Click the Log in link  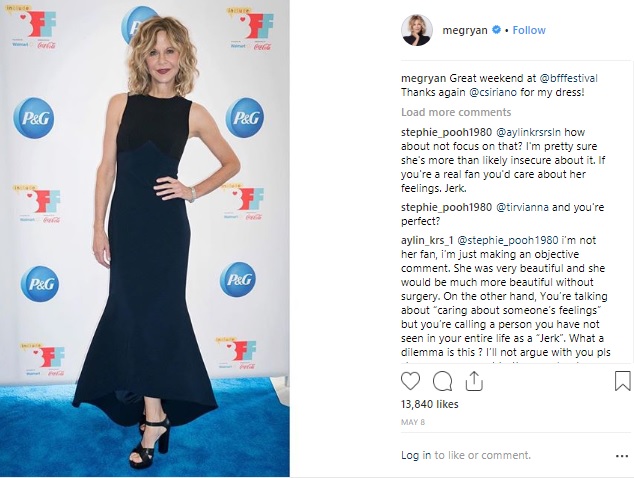[x=416, y=455]
